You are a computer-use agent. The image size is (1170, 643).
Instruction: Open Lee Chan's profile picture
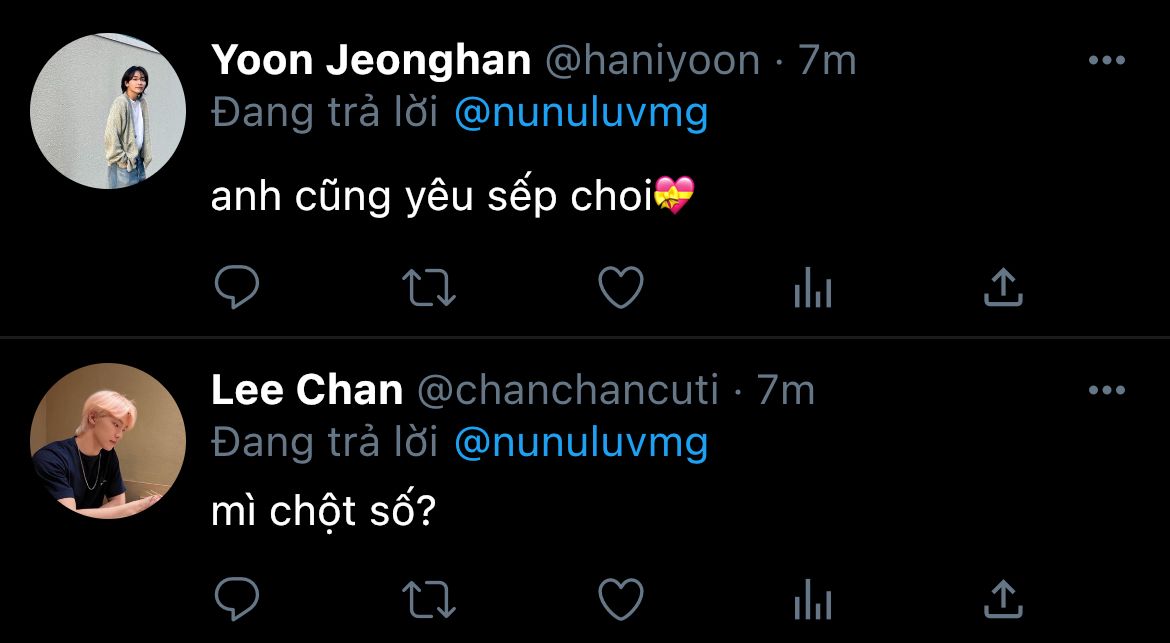pyautogui.click(x=108, y=441)
